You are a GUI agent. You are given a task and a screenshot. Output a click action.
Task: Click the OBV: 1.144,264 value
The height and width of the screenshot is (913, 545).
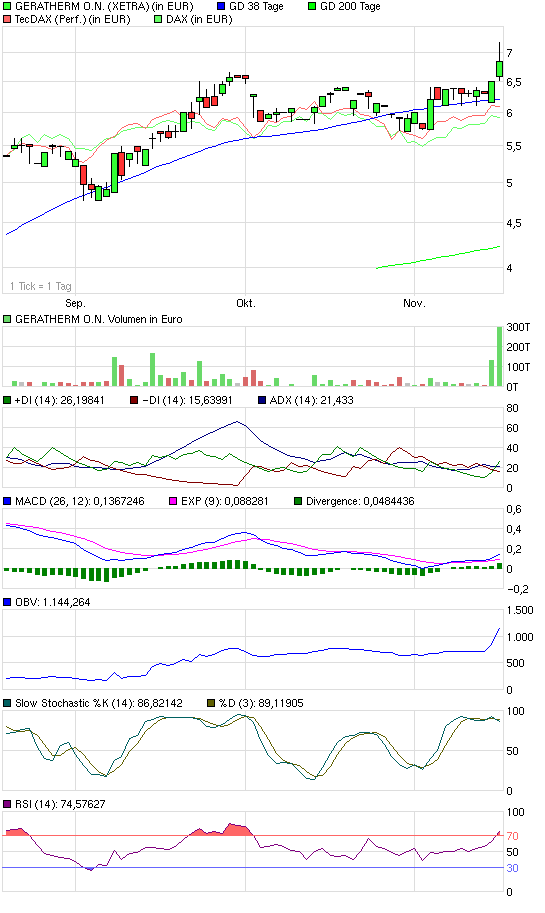[x=52, y=602]
